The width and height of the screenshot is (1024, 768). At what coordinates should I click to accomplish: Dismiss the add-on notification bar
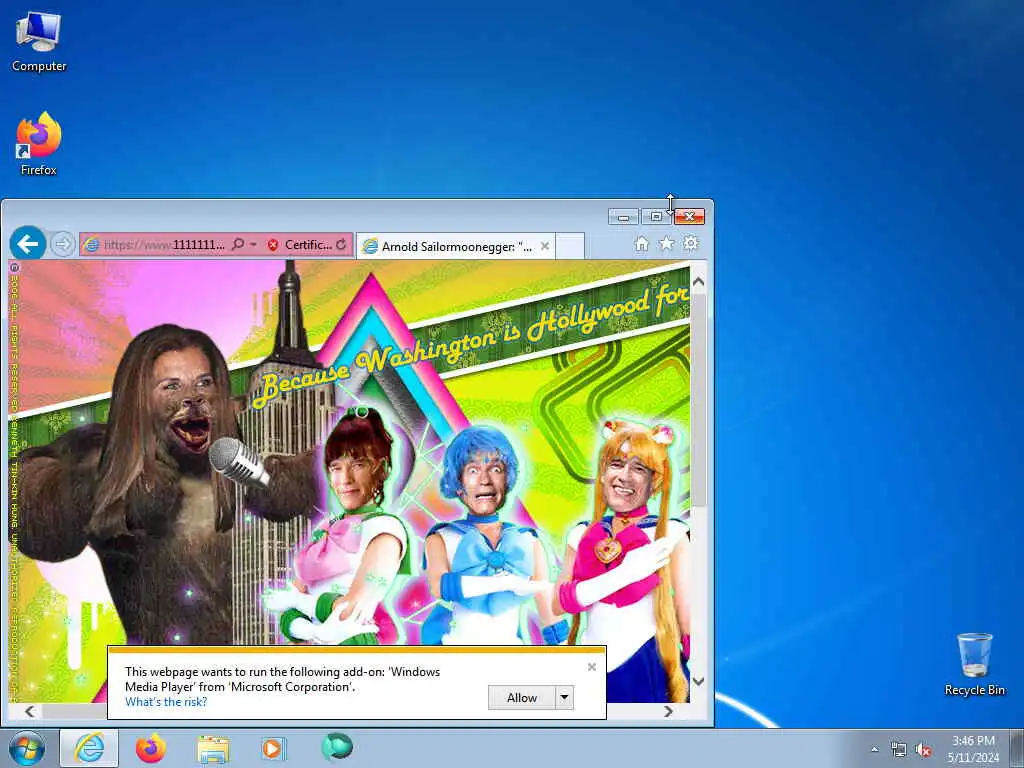point(592,667)
